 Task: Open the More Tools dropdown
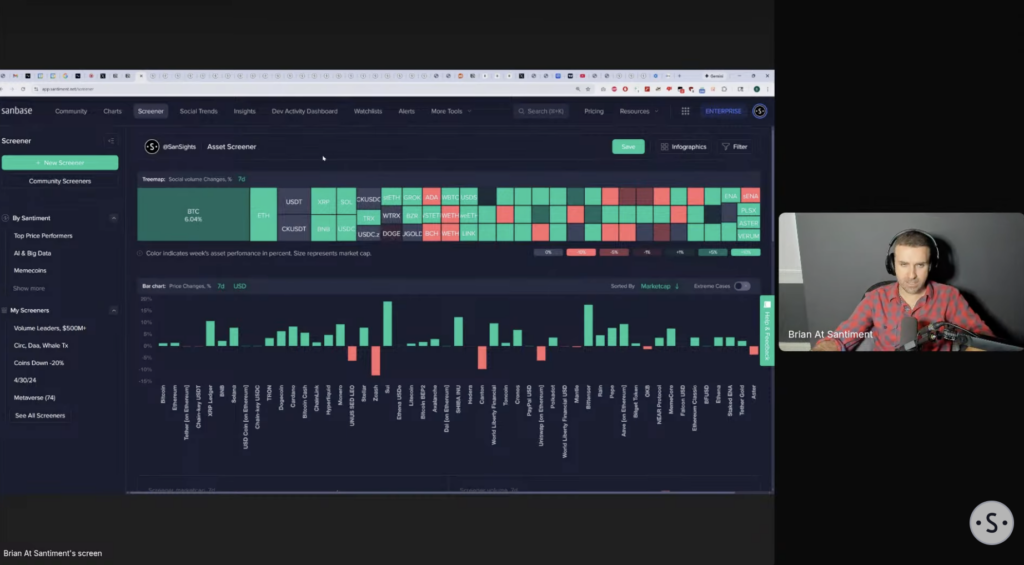[x=451, y=111]
